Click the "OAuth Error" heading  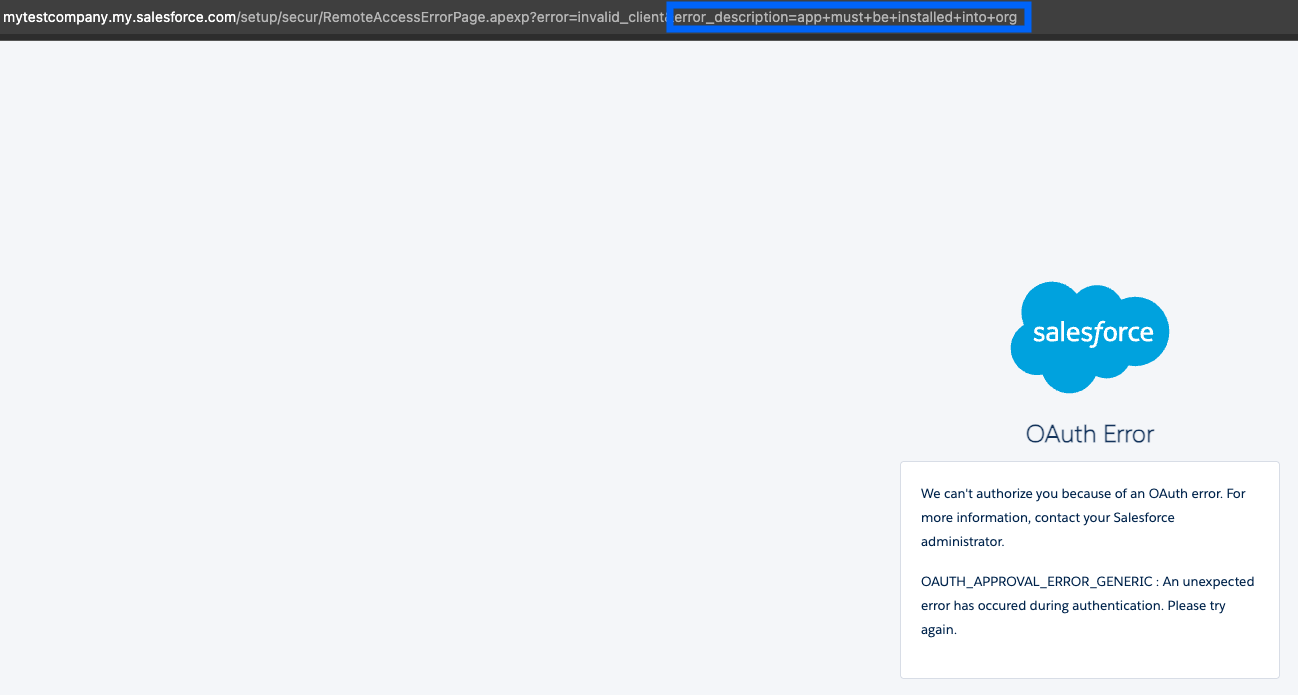1089,434
